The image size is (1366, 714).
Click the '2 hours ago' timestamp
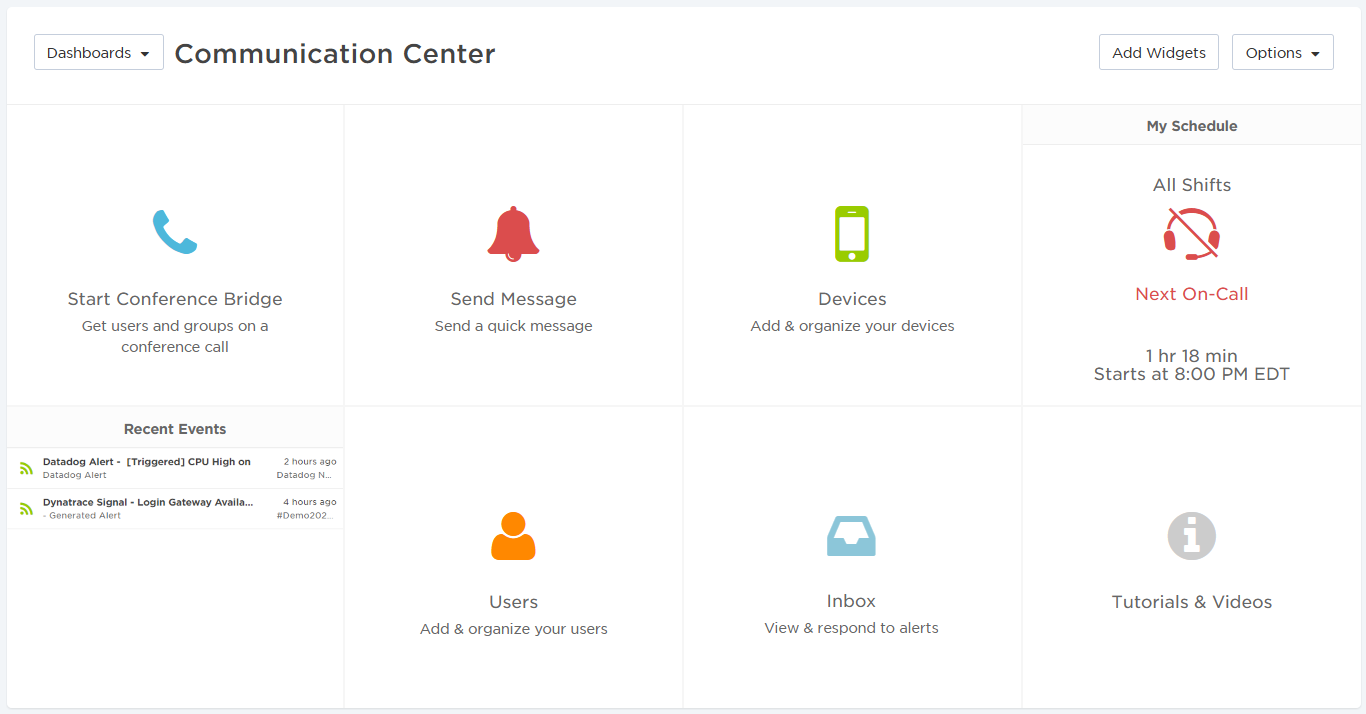coord(310,462)
